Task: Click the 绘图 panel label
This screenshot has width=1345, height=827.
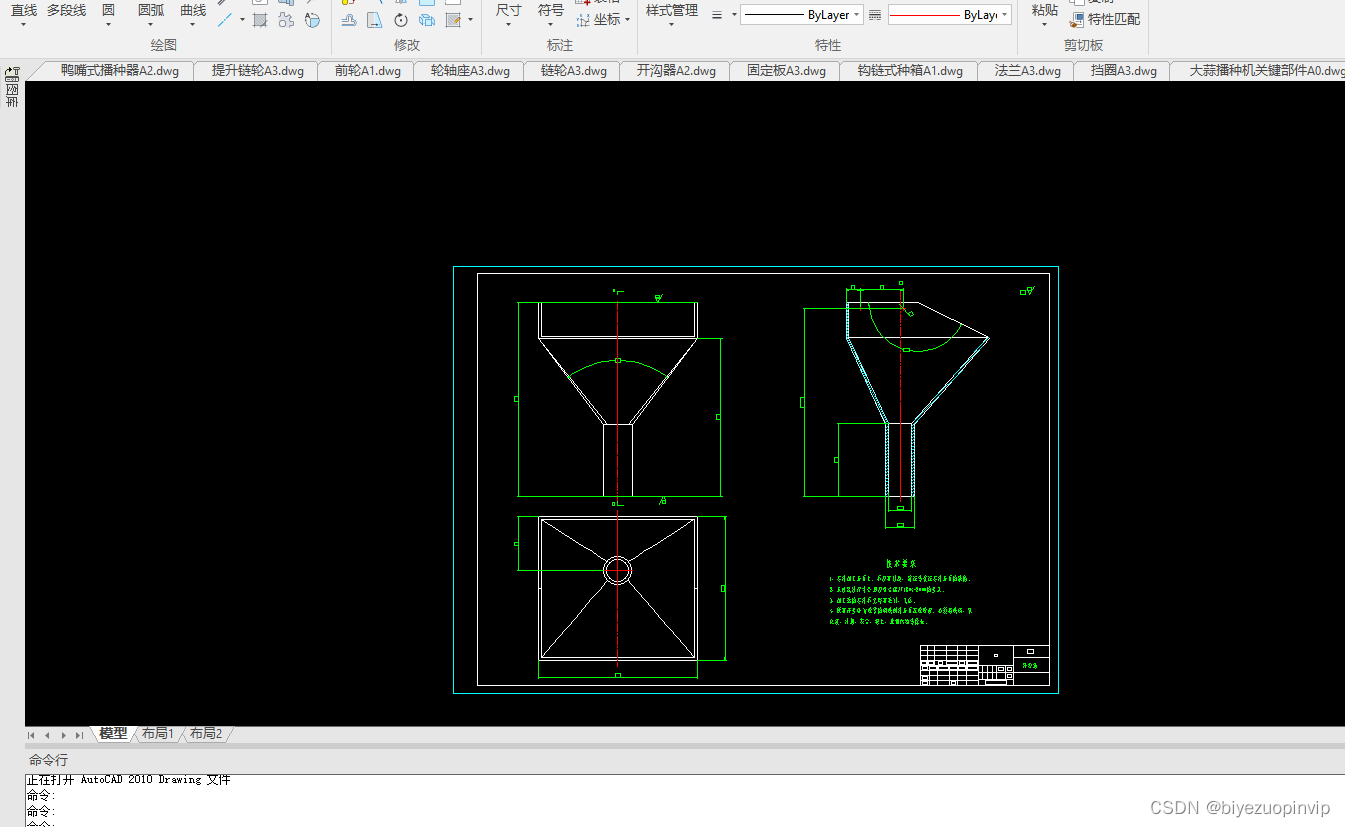Action: 164,45
